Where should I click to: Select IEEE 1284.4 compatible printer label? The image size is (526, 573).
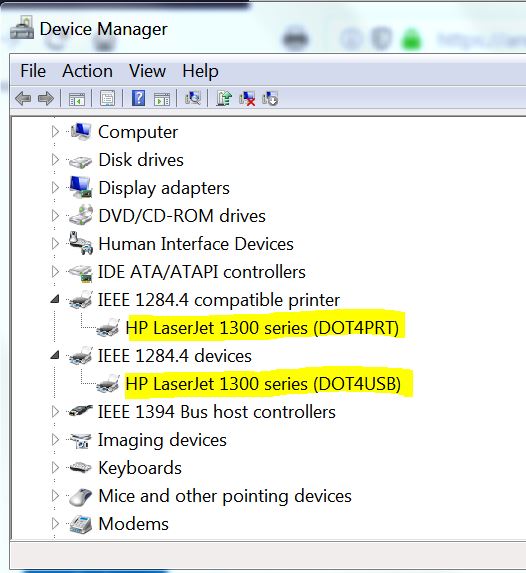click(219, 300)
